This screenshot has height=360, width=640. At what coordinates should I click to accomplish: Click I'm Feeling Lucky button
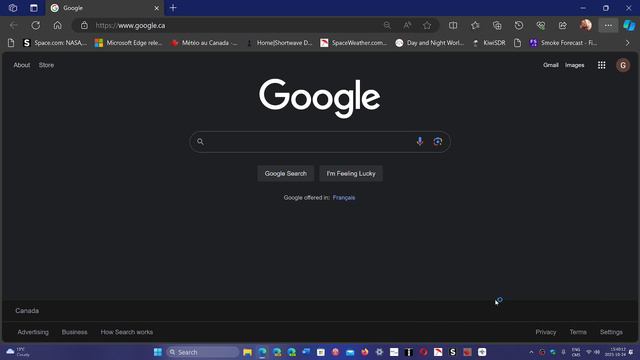(x=351, y=173)
